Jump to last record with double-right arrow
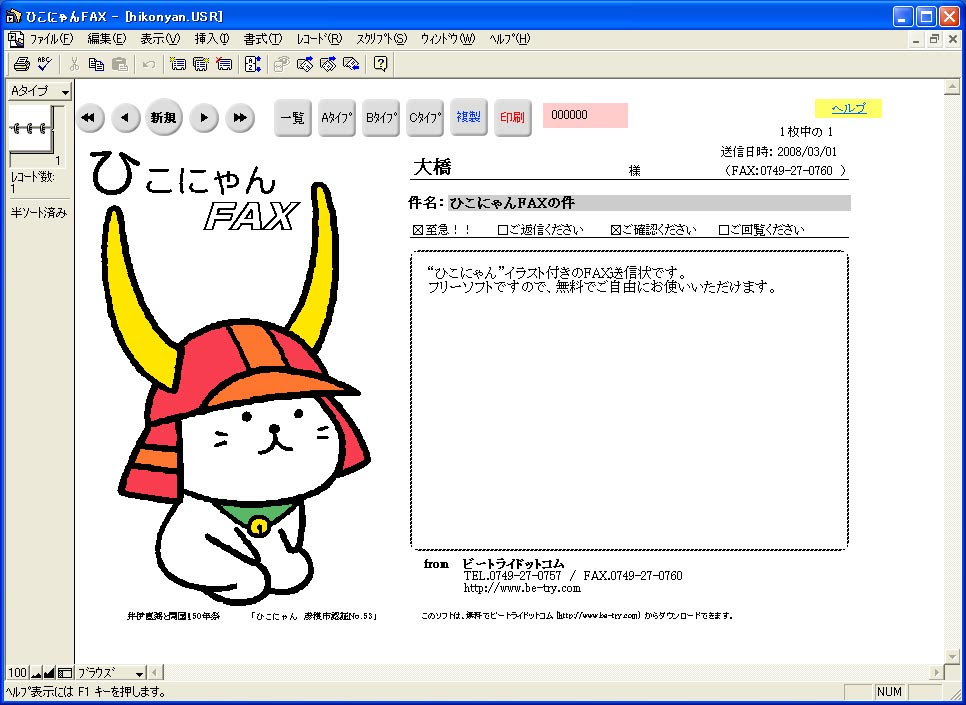966x705 pixels. [240, 117]
